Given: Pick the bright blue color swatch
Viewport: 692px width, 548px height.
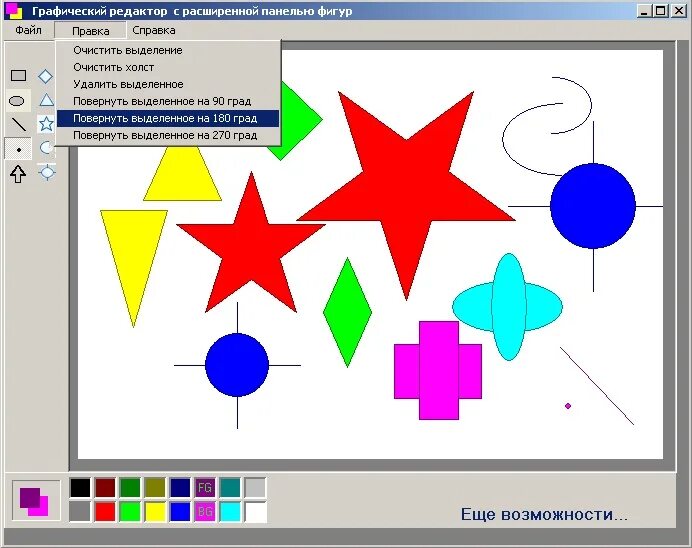Looking at the screenshot, I should pos(180,512).
